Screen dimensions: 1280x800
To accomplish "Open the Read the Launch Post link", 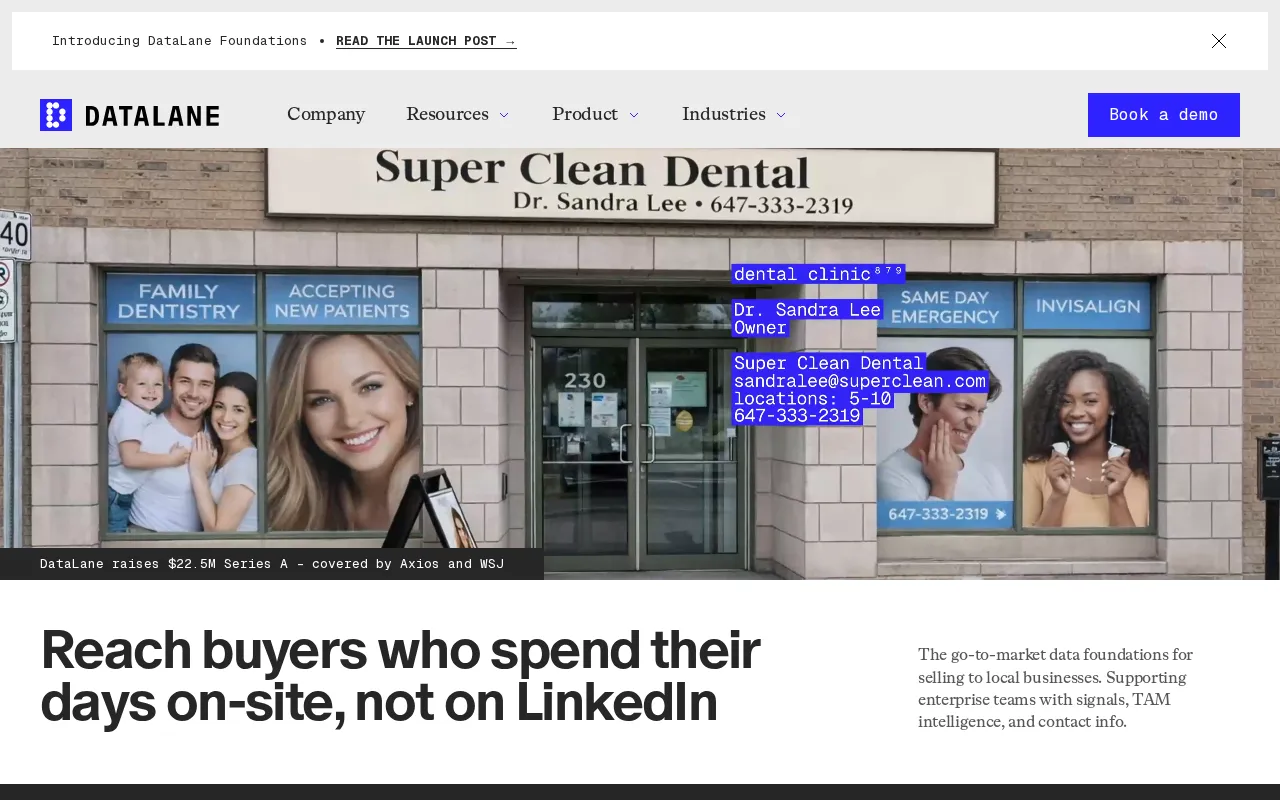I will click(x=426, y=41).
